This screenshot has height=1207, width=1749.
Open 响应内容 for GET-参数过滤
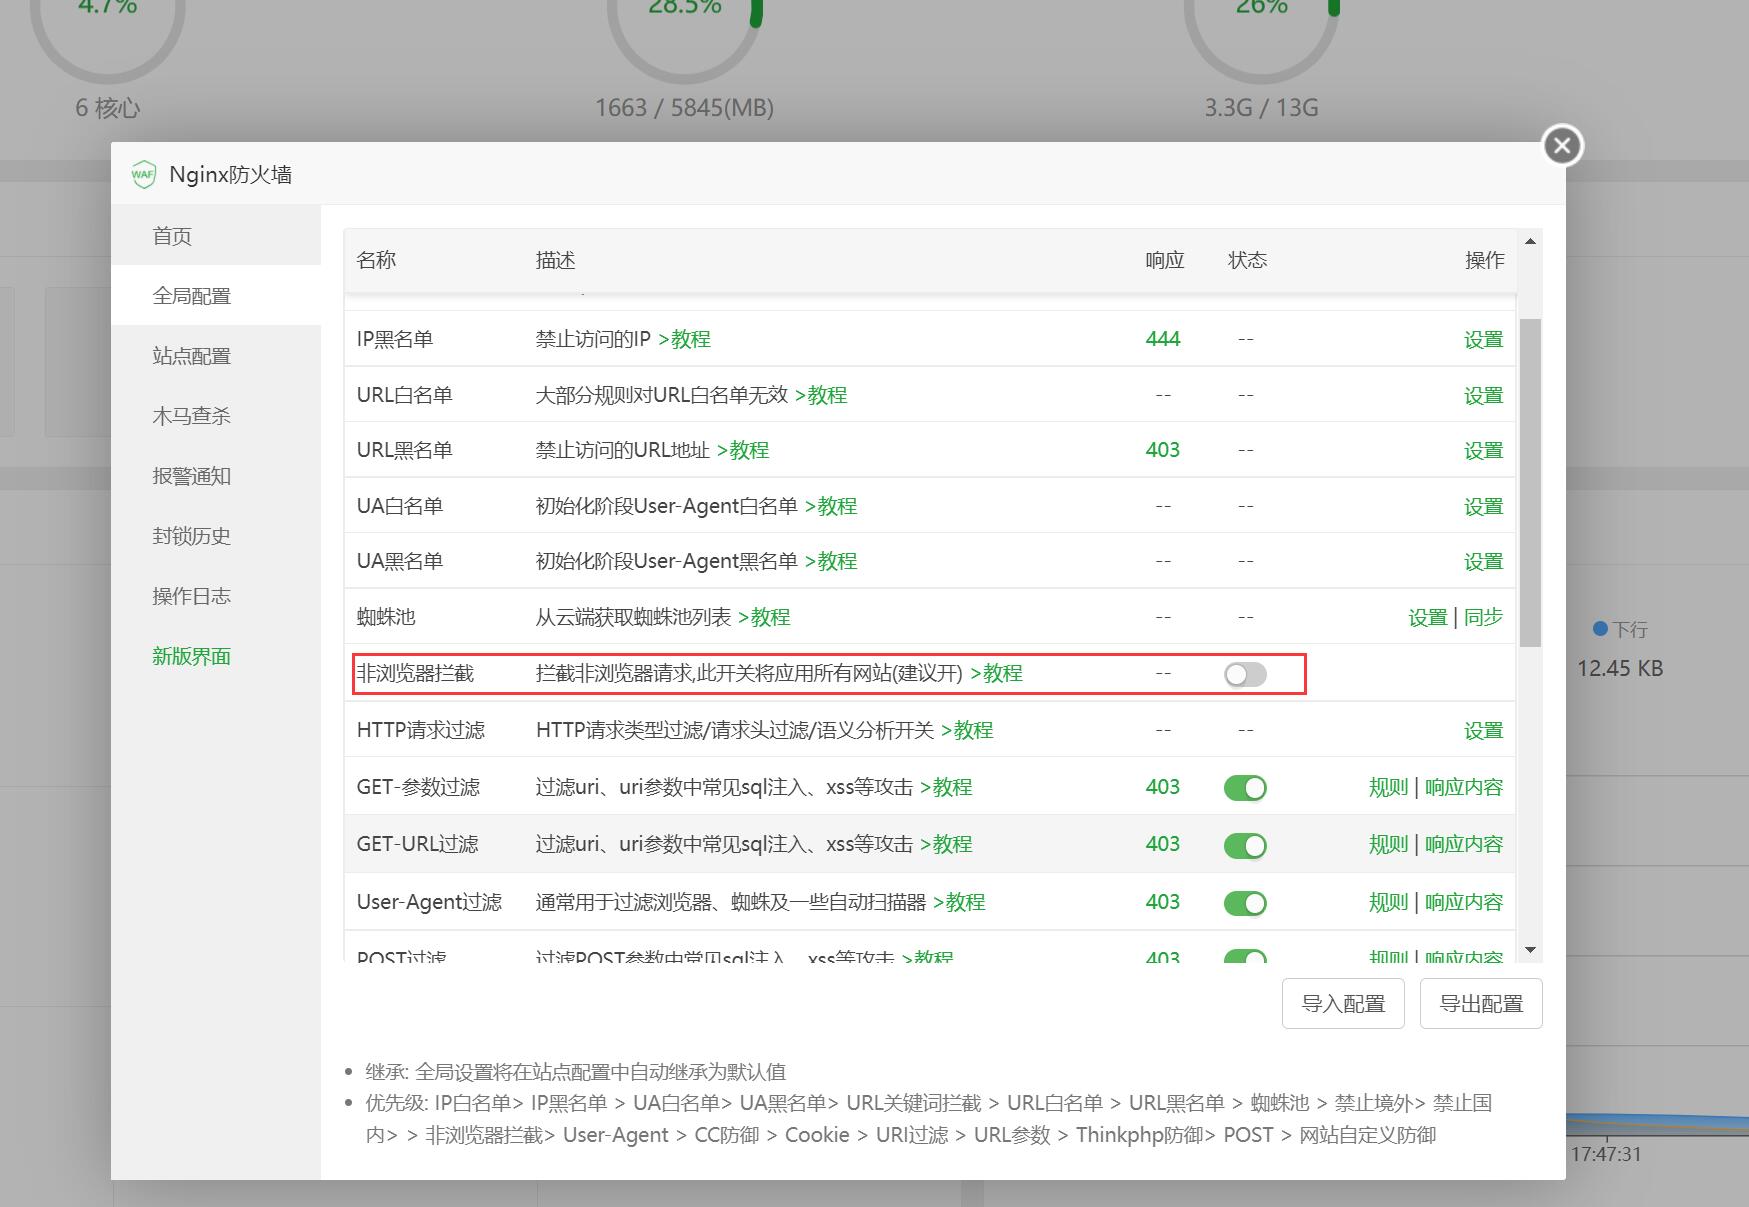[1464, 788]
